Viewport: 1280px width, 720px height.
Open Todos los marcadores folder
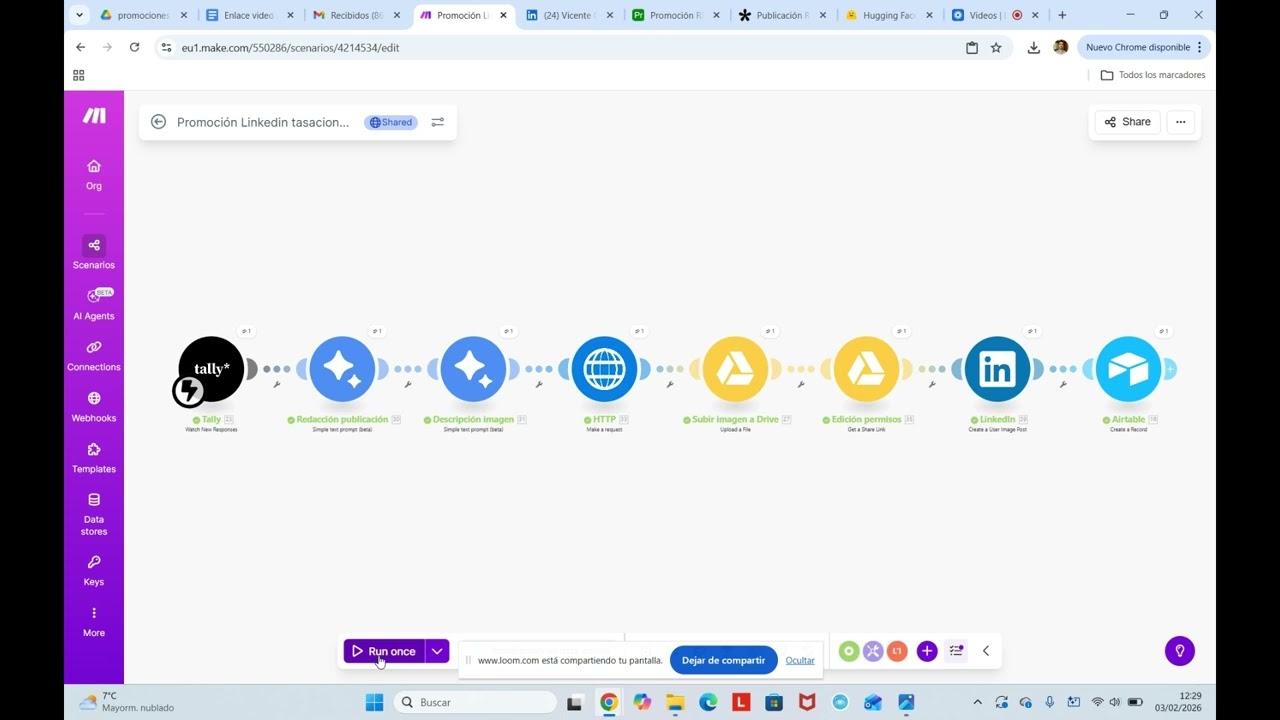coord(1152,75)
